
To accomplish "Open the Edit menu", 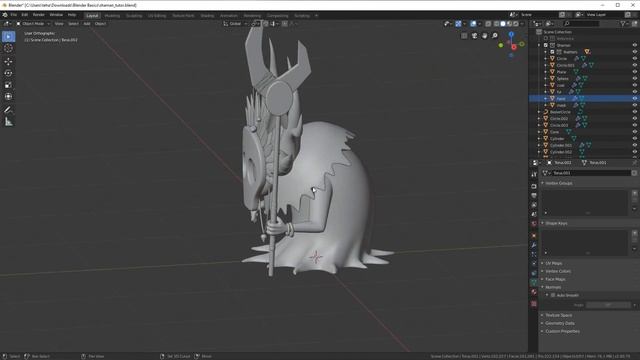I will click(x=25, y=15).
